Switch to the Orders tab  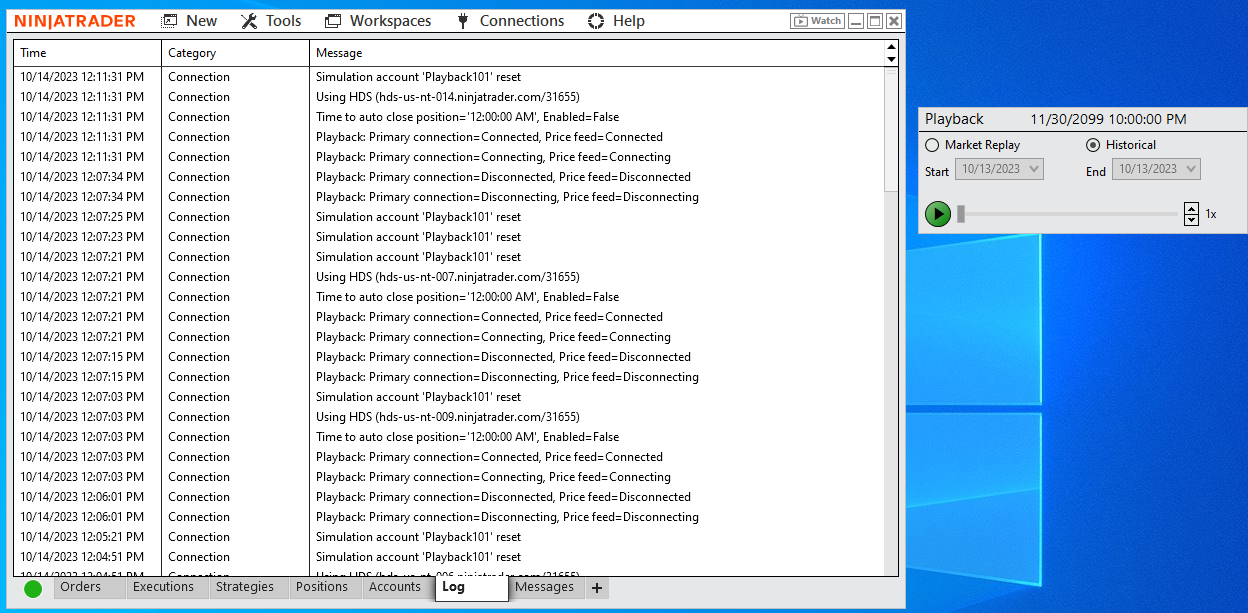pos(80,587)
